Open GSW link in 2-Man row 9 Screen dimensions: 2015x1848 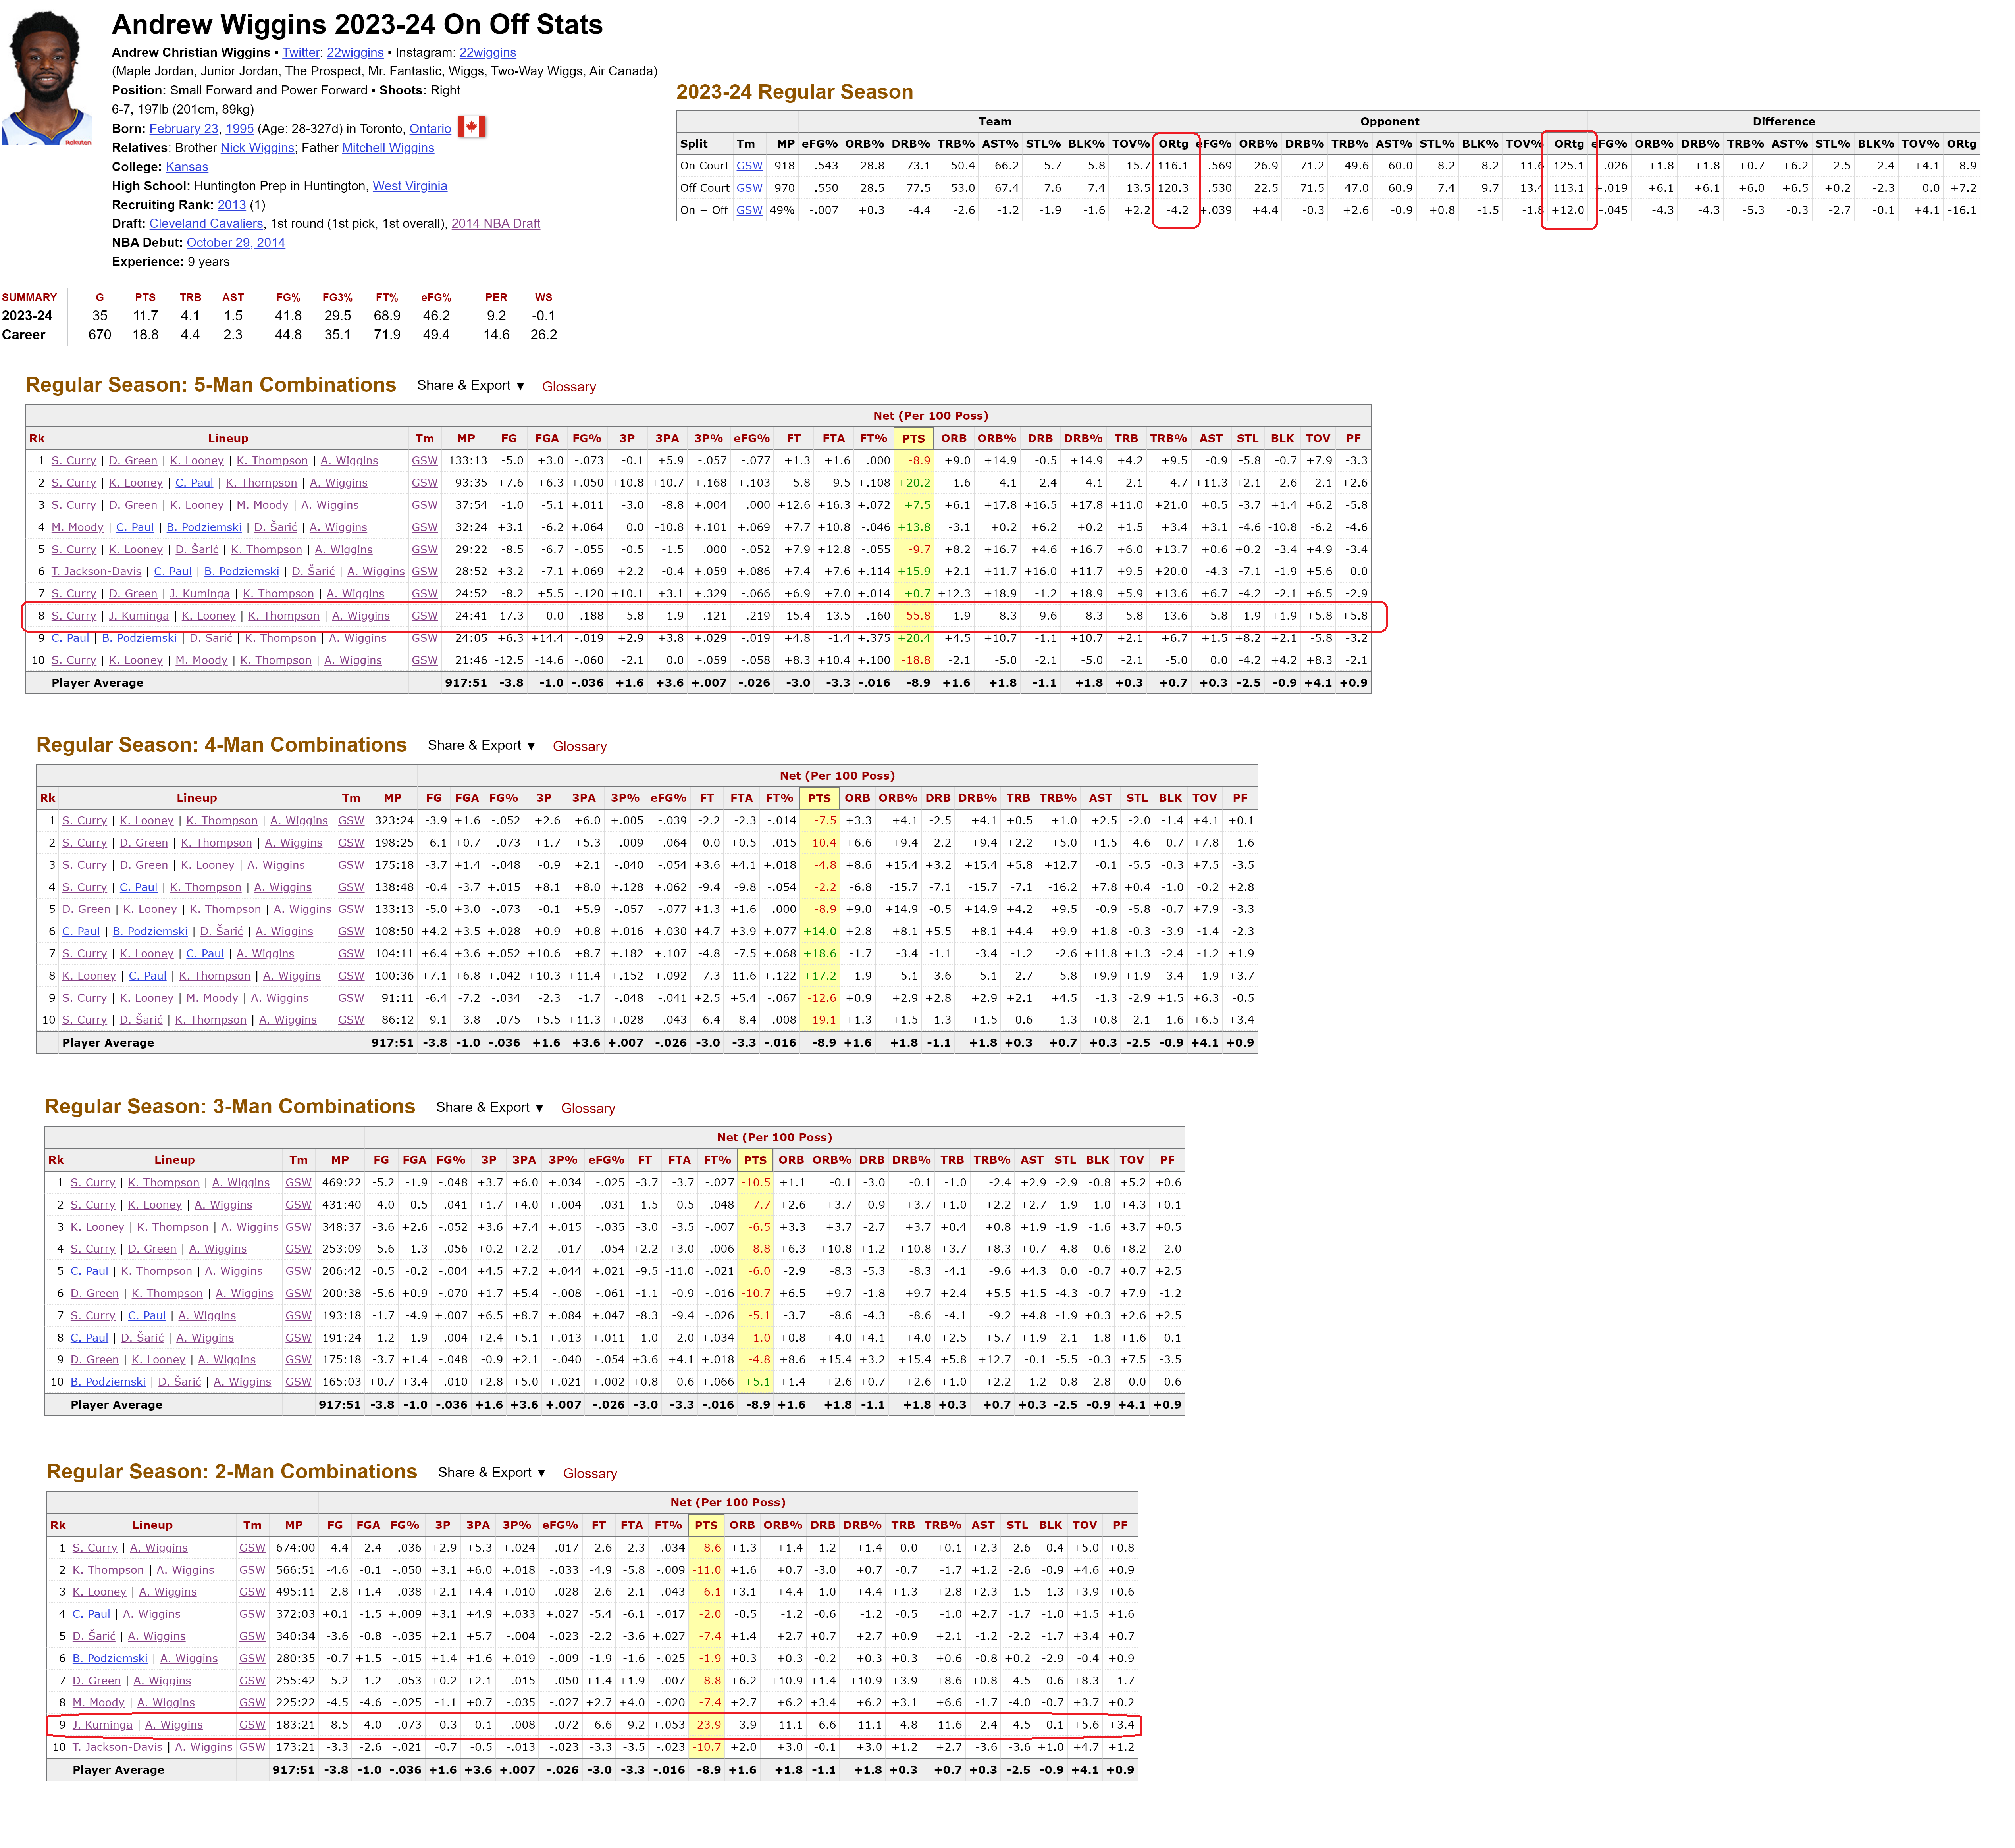pyautogui.click(x=252, y=1725)
